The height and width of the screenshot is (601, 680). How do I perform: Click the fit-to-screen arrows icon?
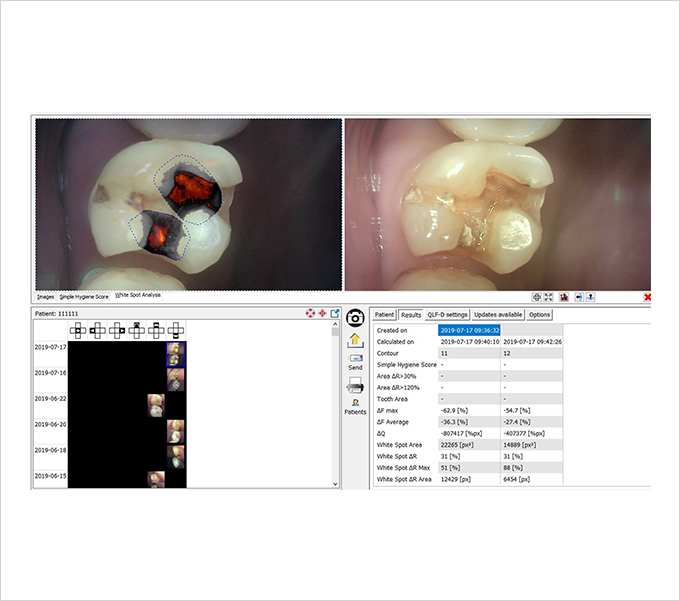coord(549,297)
